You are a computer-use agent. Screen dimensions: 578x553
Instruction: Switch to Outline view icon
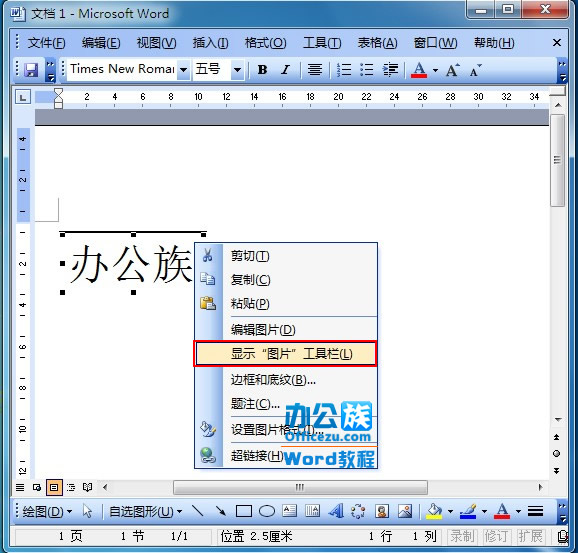[71, 487]
